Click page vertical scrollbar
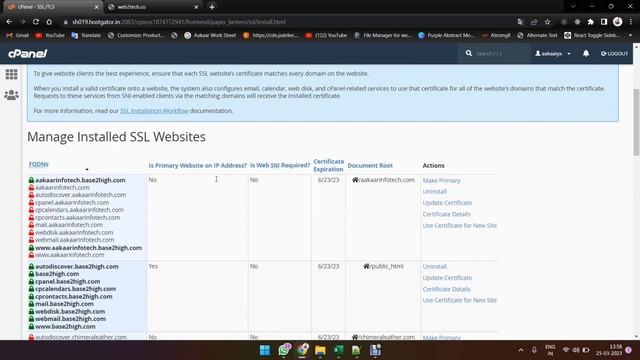Viewport: 640px width, 360px height. tap(636, 122)
